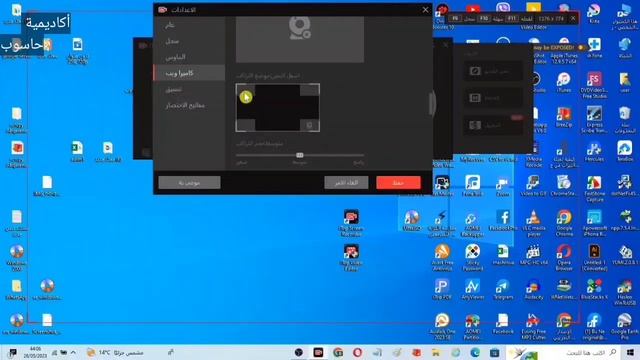Set webcam position to top-left corner
Viewport: 640px width, 360px height.
pyautogui.click(x=246, y=90)
